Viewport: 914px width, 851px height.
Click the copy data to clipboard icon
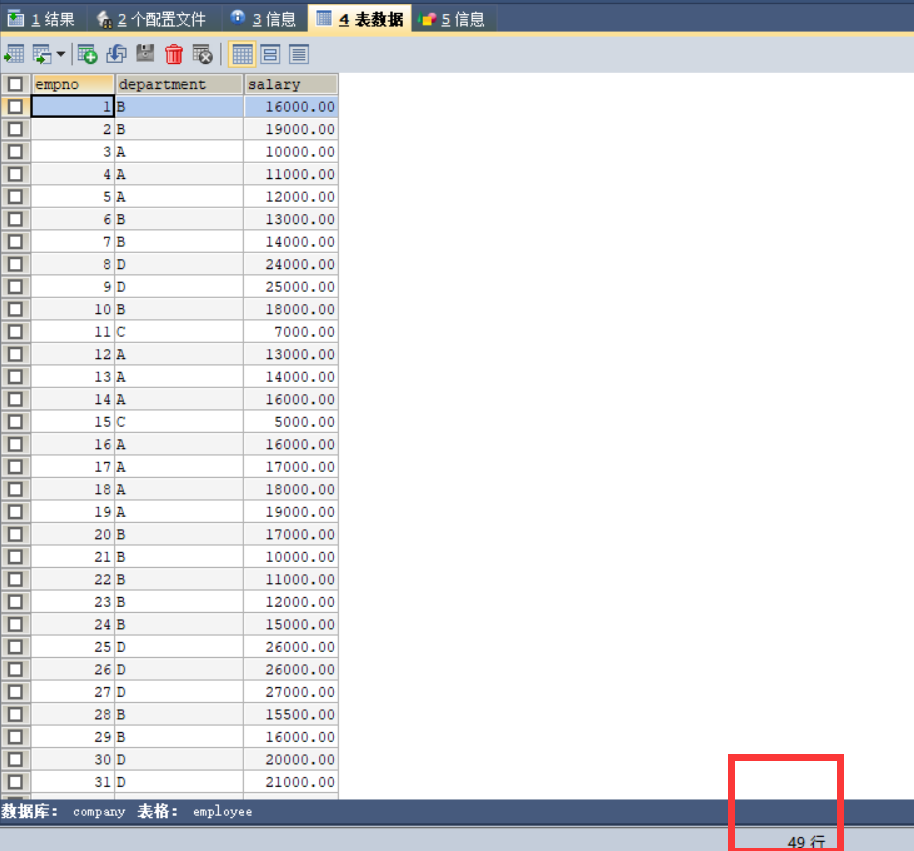pyautogui.click(x=42, y=54)
